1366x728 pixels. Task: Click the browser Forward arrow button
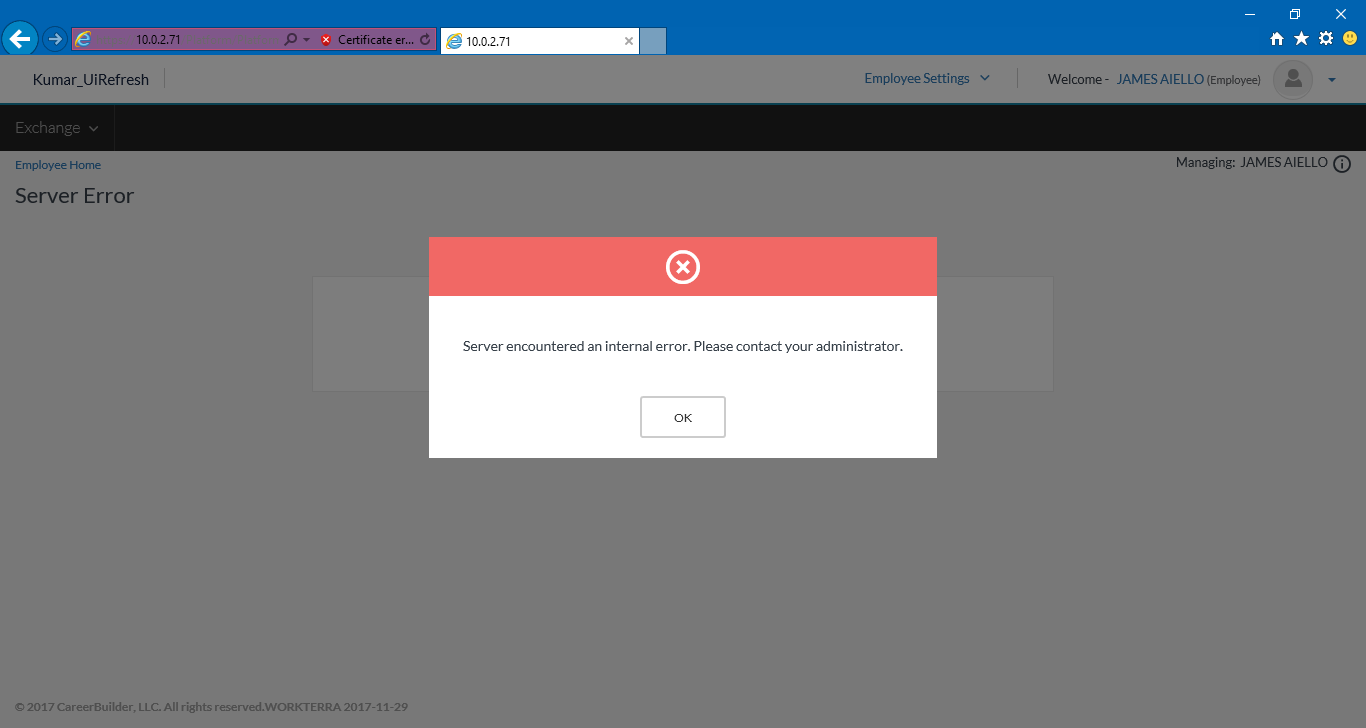click(55, 40)
